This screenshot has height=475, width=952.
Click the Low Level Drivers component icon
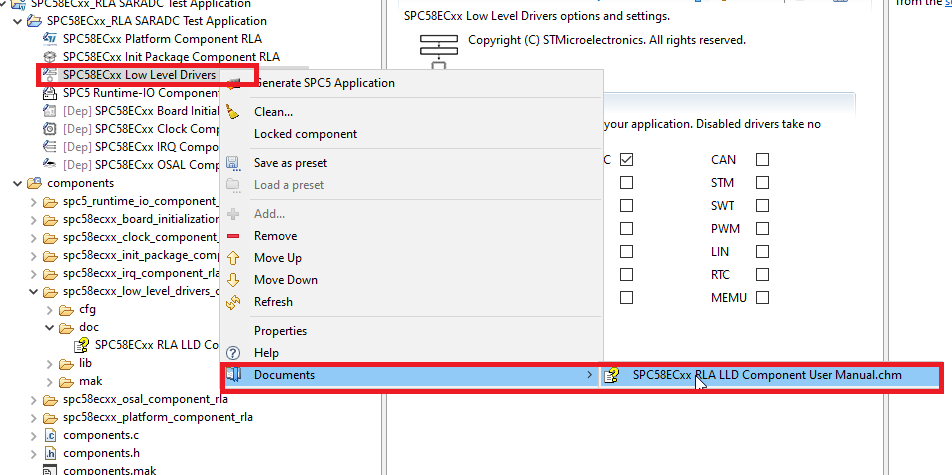coord(50,75)
